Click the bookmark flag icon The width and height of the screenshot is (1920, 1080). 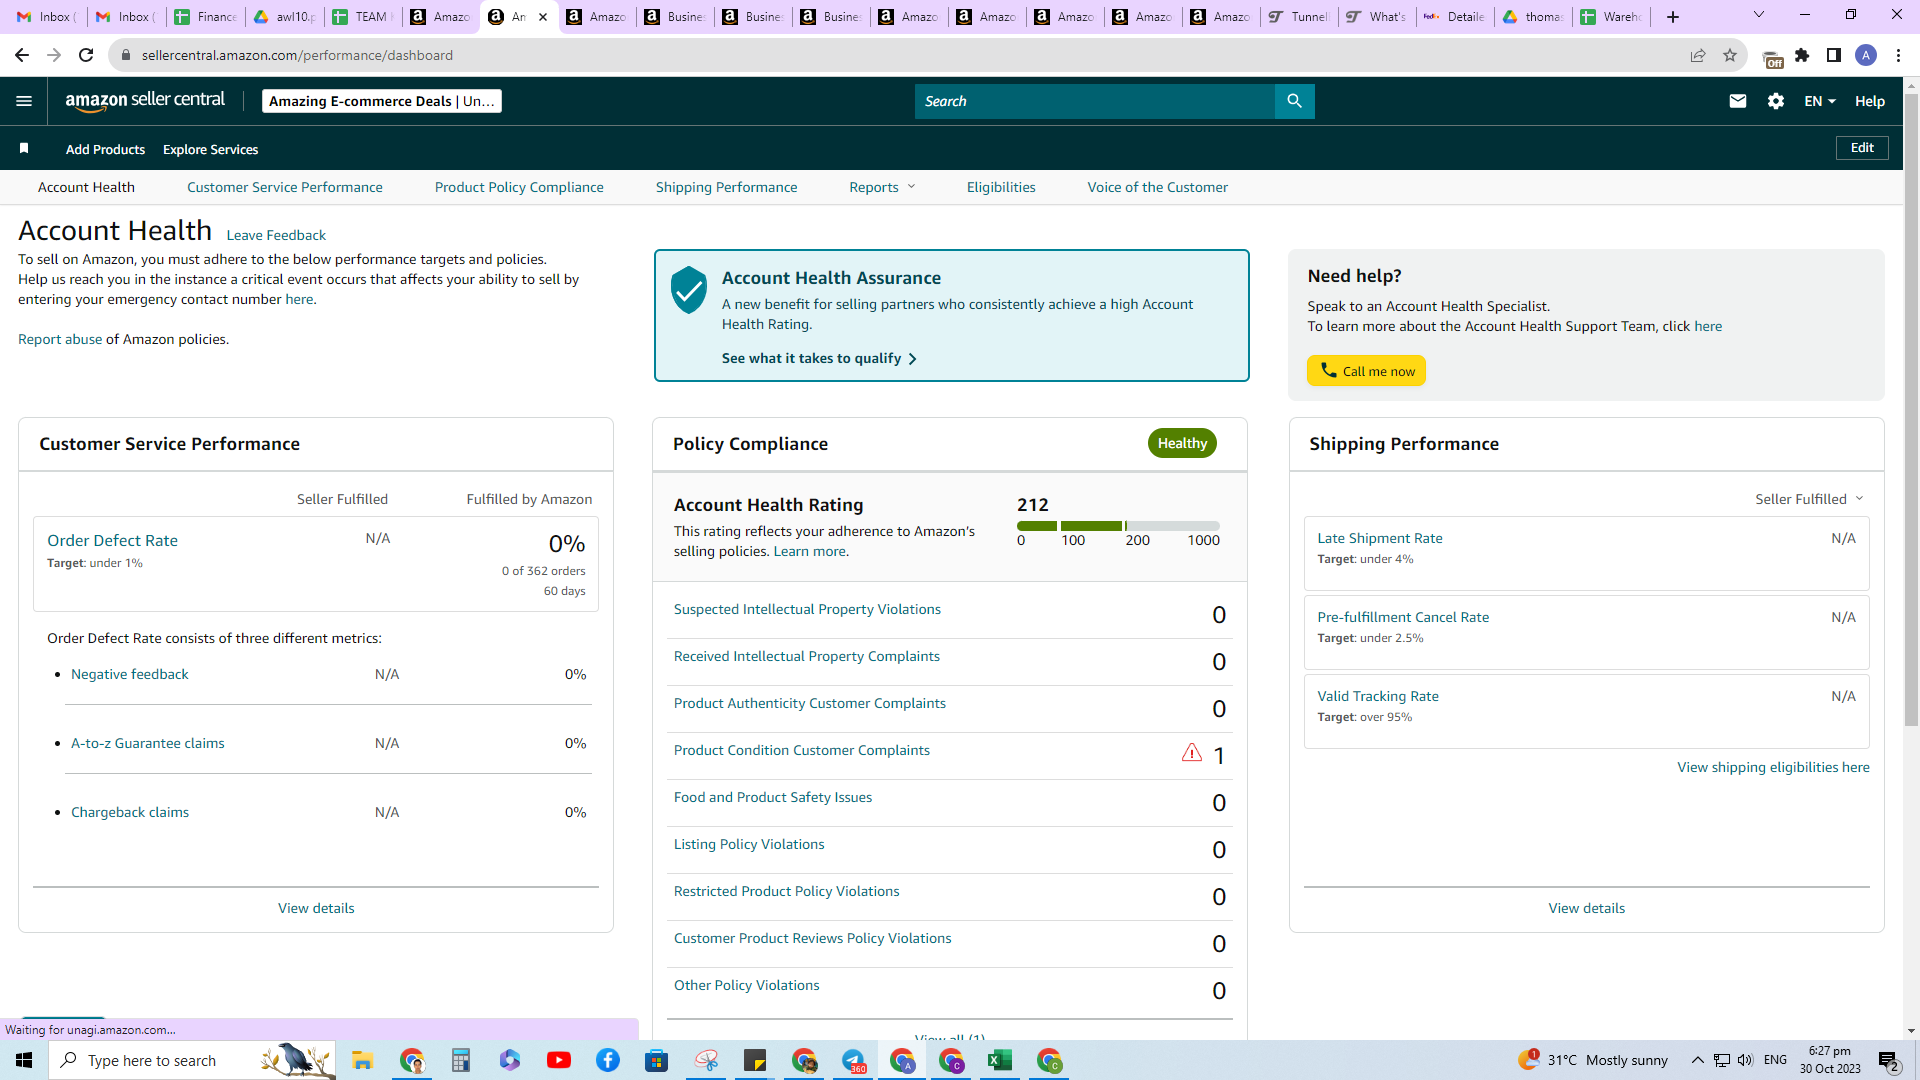pyautogui.click(x=24, y=148)
